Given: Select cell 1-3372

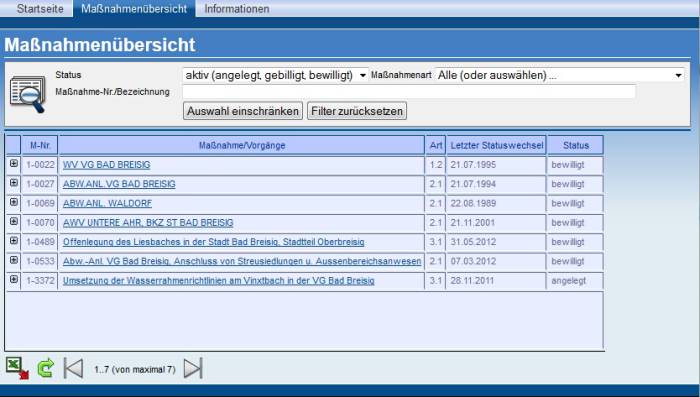Looking at the screenshot, I should [40, 280].
